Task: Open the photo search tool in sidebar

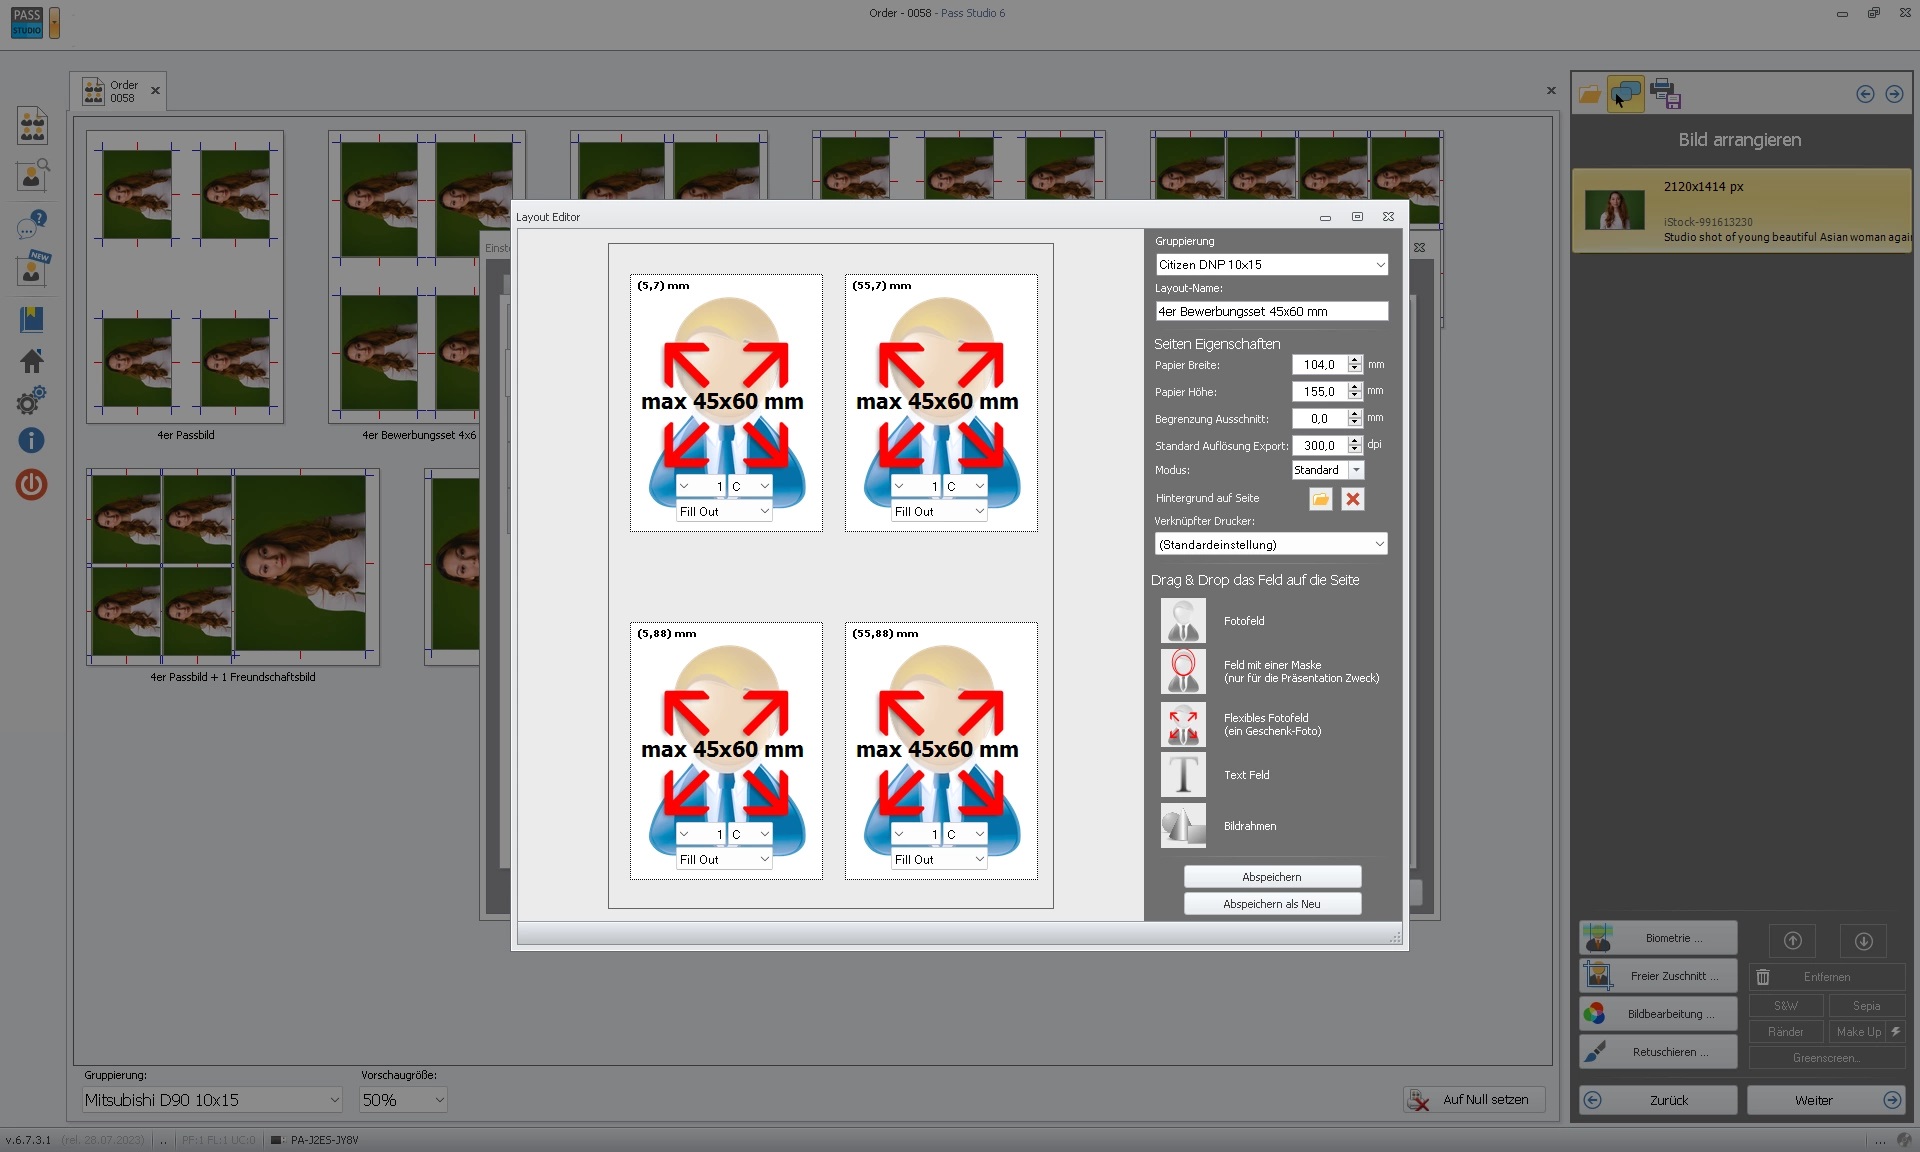Action: (x=32, y=176)
